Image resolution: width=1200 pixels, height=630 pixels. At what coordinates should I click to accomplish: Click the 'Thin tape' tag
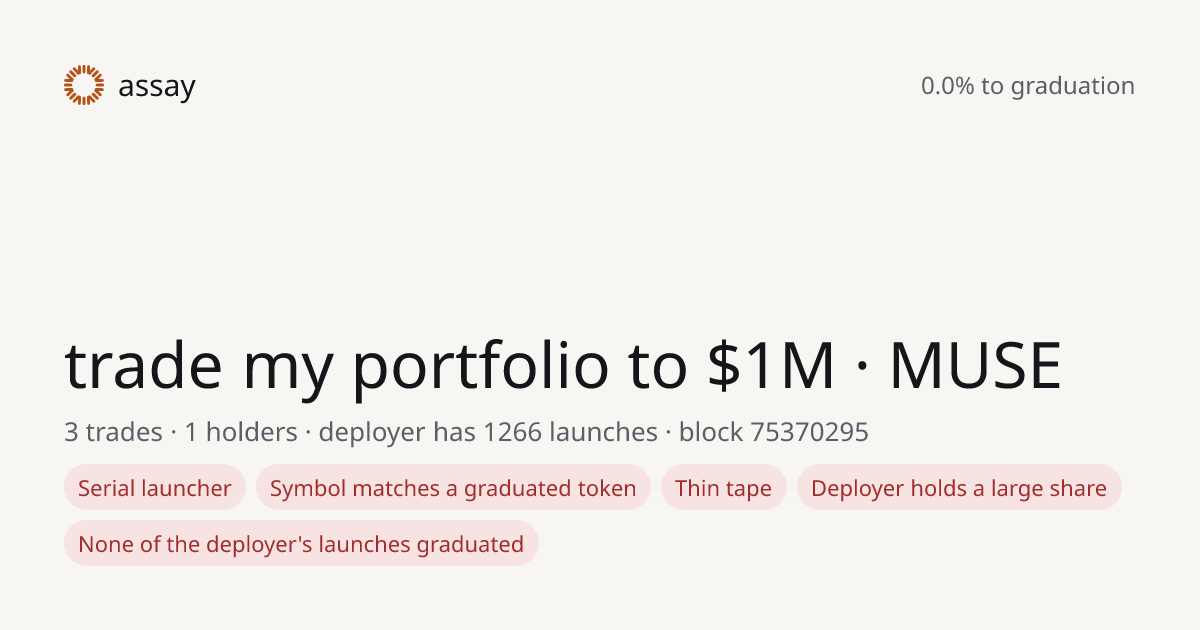(x=723, y=488)
